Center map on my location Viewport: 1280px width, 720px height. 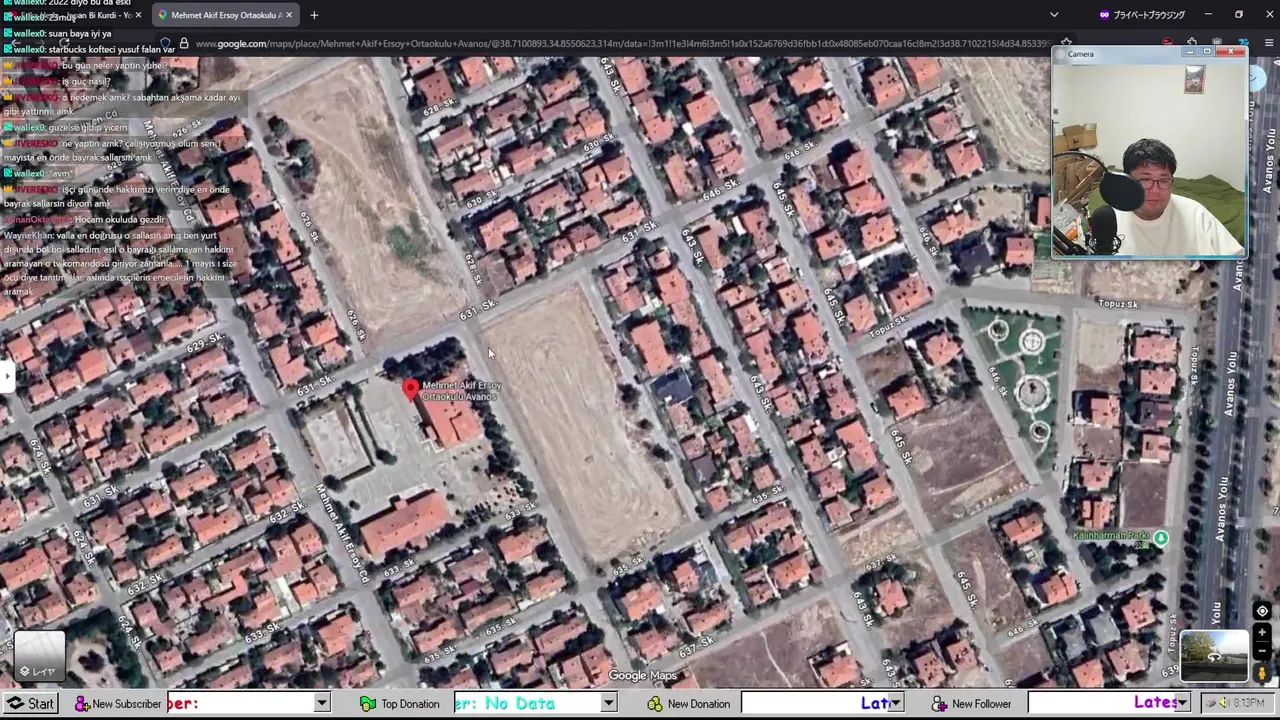[x=1262, y=611]
